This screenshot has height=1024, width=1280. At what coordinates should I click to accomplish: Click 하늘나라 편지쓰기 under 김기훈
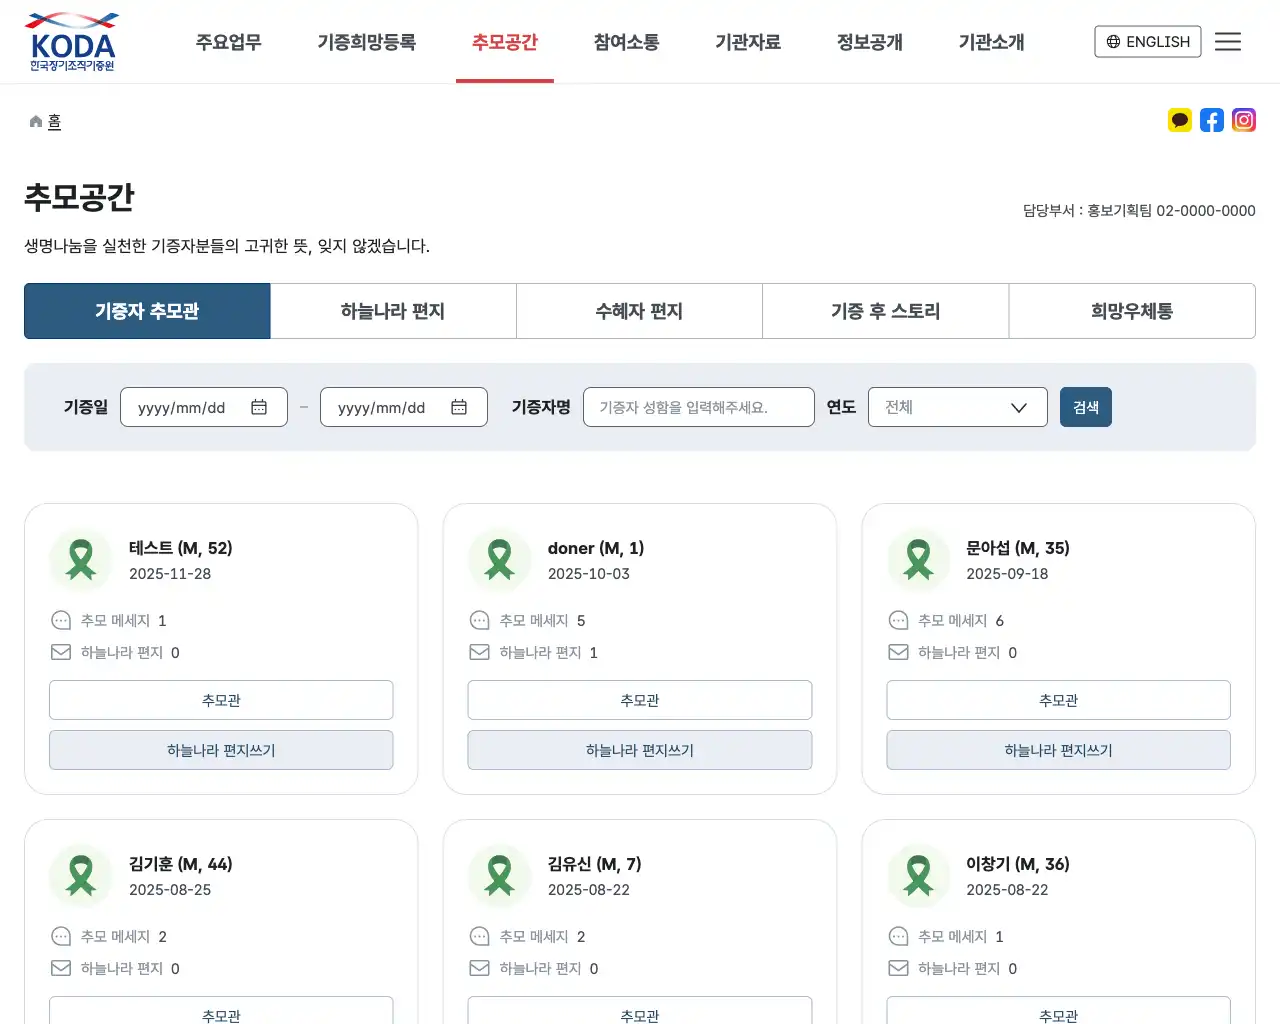[221, 1020]
